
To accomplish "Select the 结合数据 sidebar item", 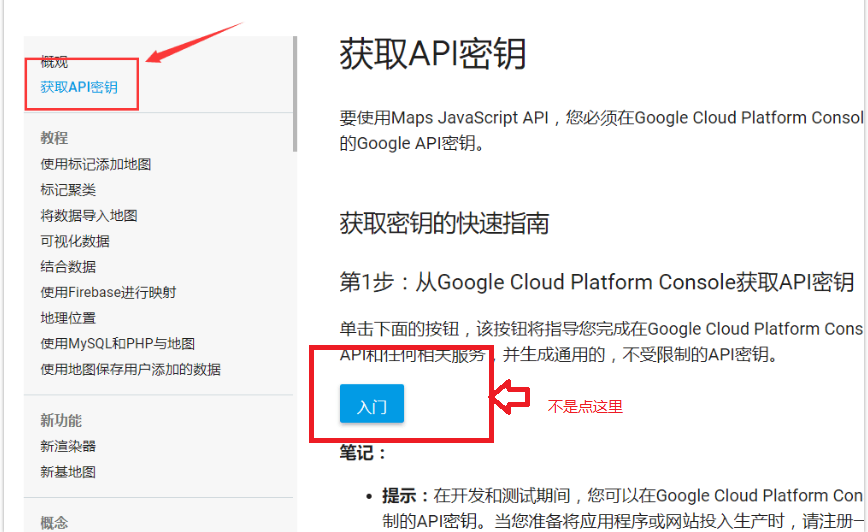I will click(x=68, y=267).
